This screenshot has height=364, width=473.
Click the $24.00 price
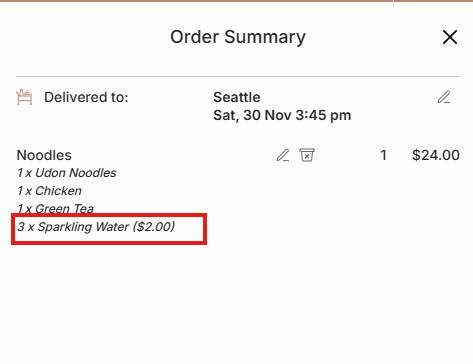pos(436,155)
